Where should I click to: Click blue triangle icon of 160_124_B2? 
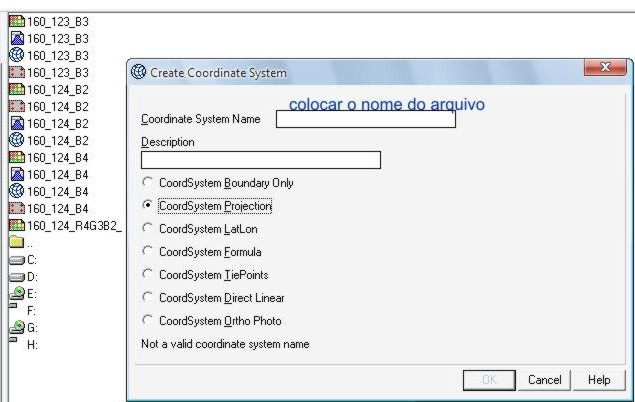[16, 123]
